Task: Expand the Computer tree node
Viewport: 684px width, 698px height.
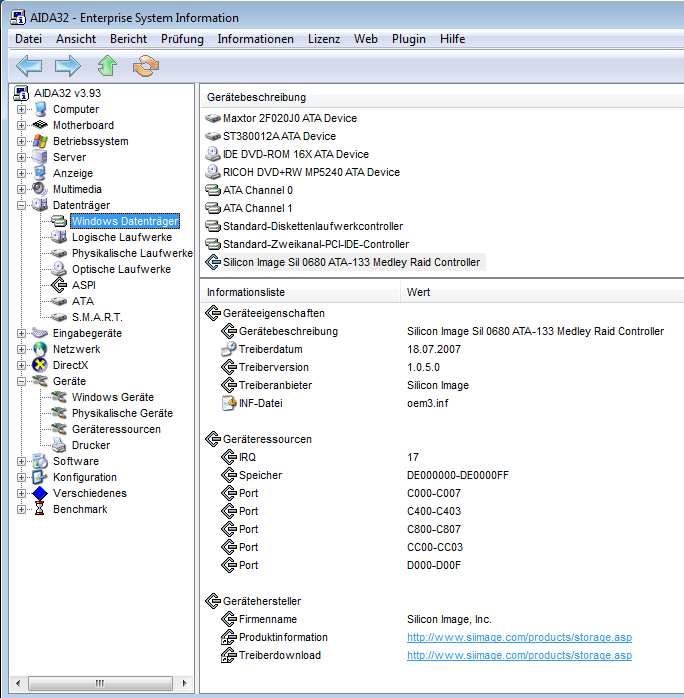Action: click(21, 109)
